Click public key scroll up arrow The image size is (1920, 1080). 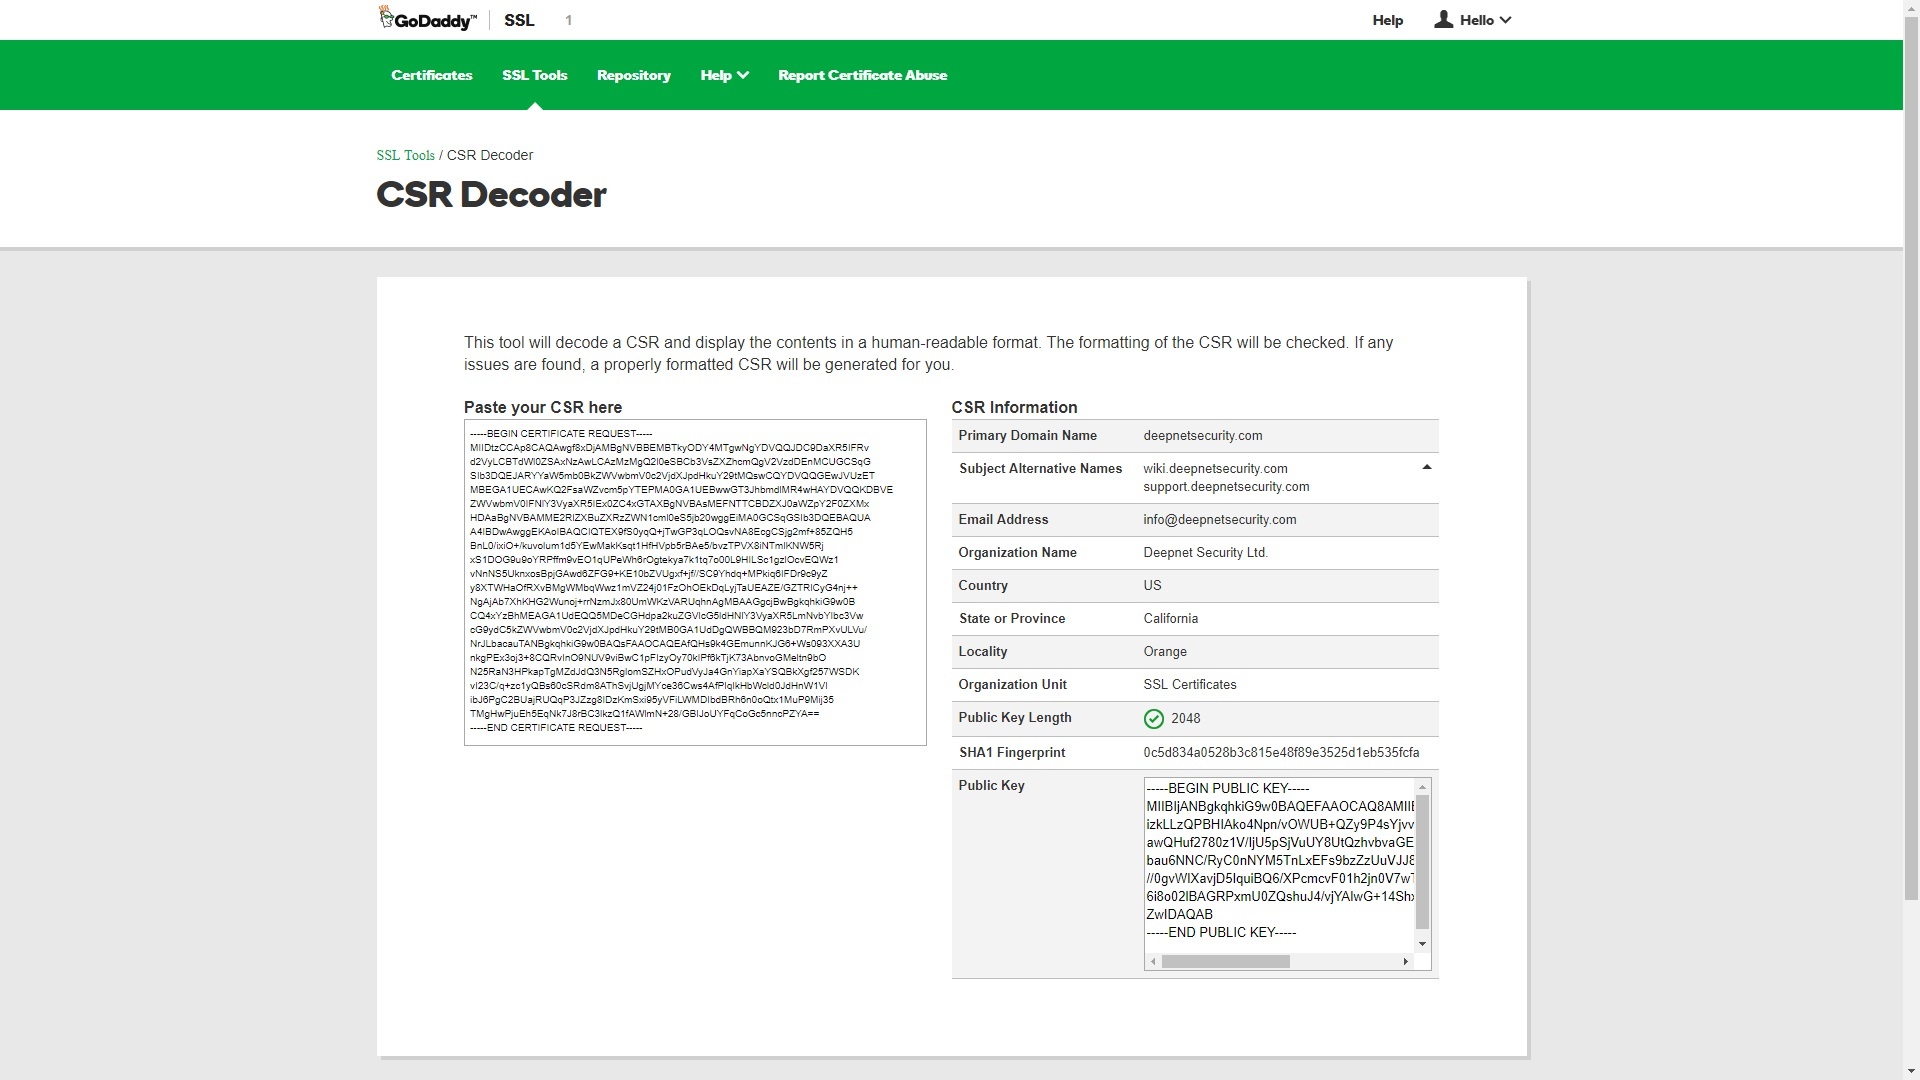(x=1422, y=788)
